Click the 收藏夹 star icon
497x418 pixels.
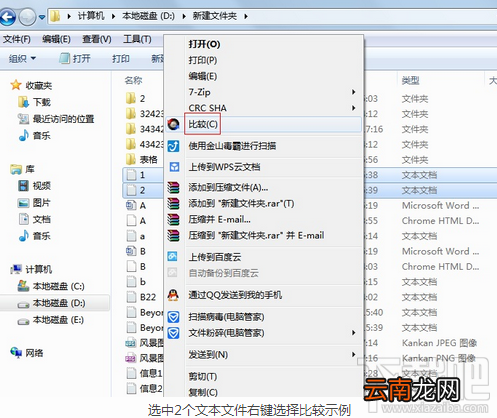point(16,85)
